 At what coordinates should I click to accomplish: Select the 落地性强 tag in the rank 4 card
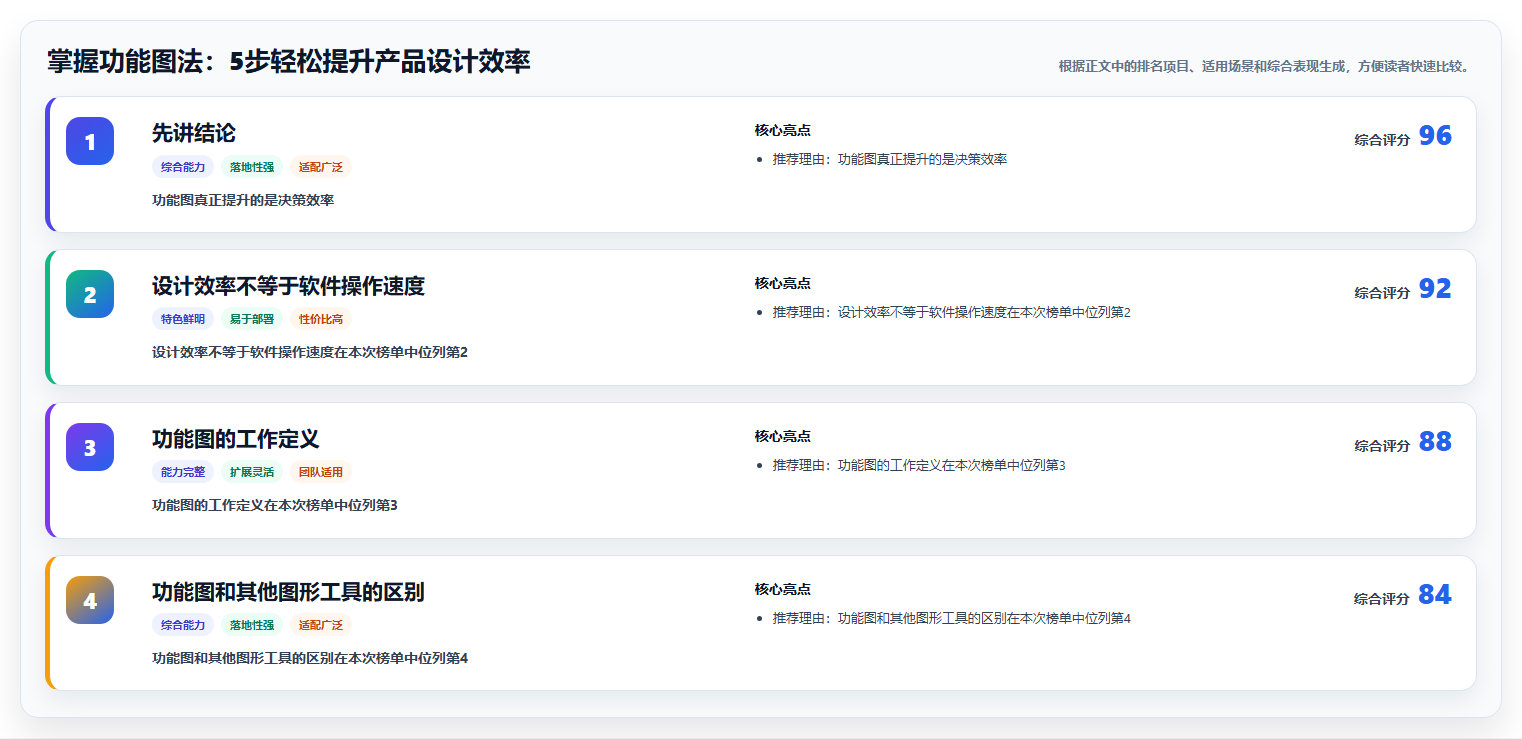[x=252, y=626]
